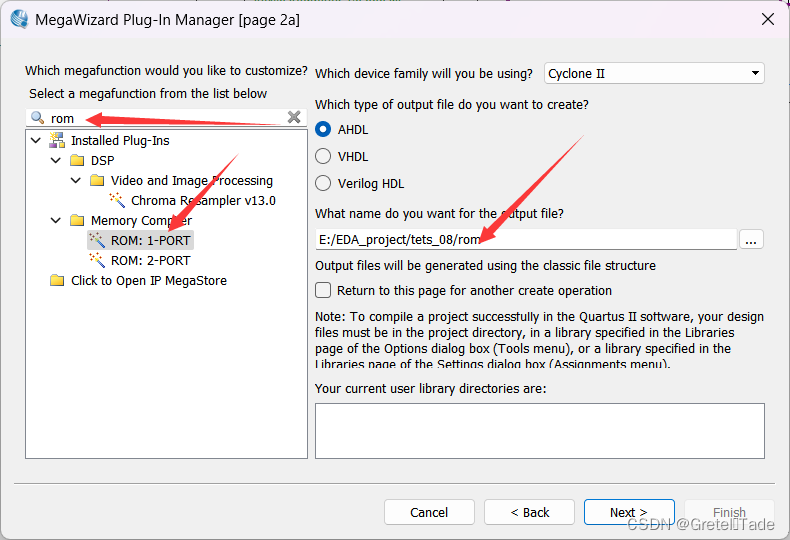Select Chroma Resampler v13.0
This screenshot has width=790, height=540.
pyautogui.click(x=203, y=200)
